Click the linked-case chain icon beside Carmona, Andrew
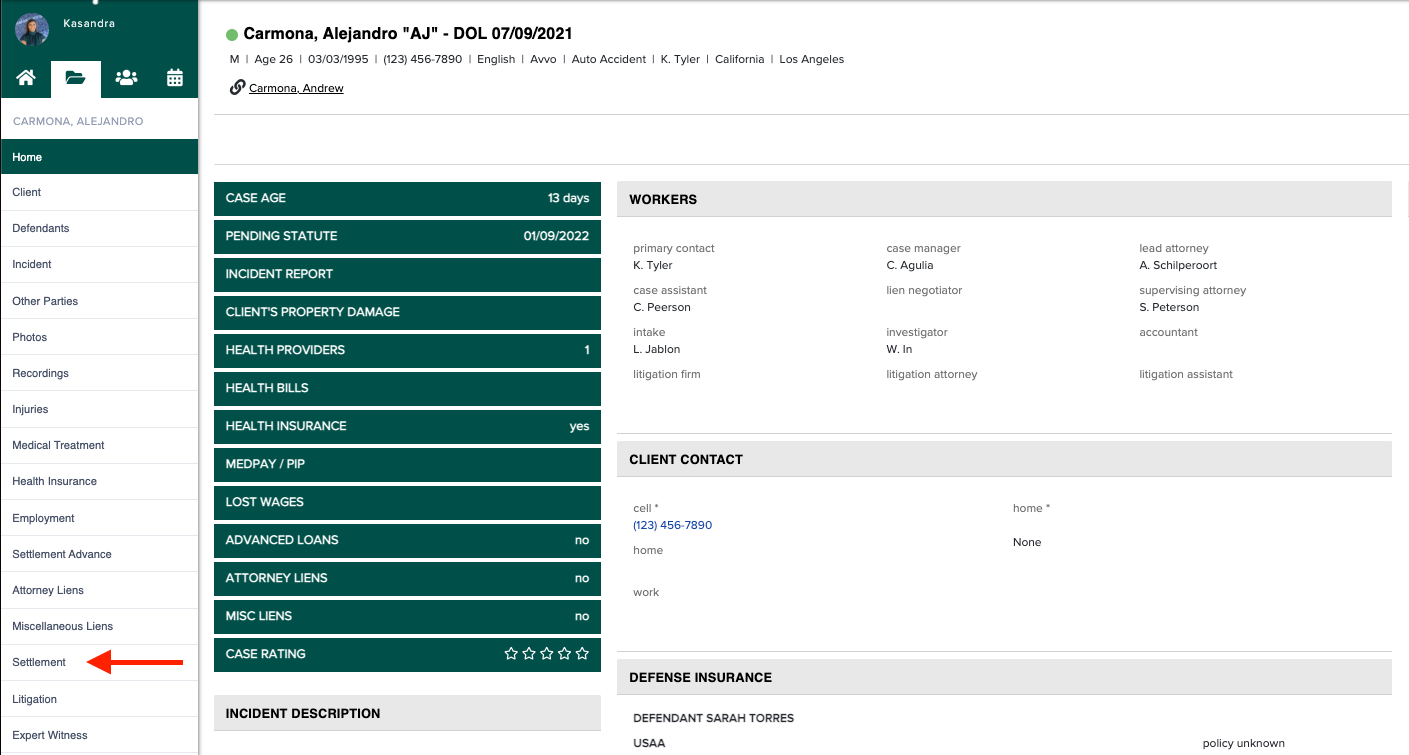The image size is (1409, 755). [x=236, y=87]
